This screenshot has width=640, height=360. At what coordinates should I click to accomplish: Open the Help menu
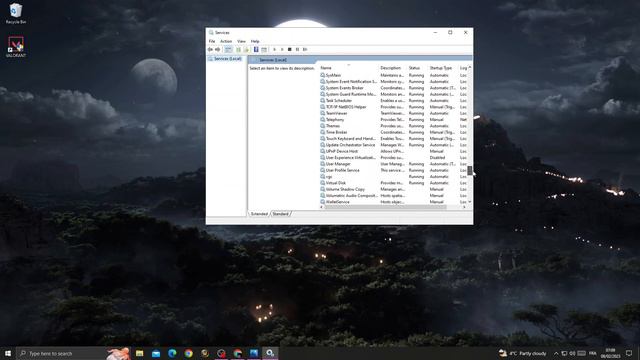[255, 41]
